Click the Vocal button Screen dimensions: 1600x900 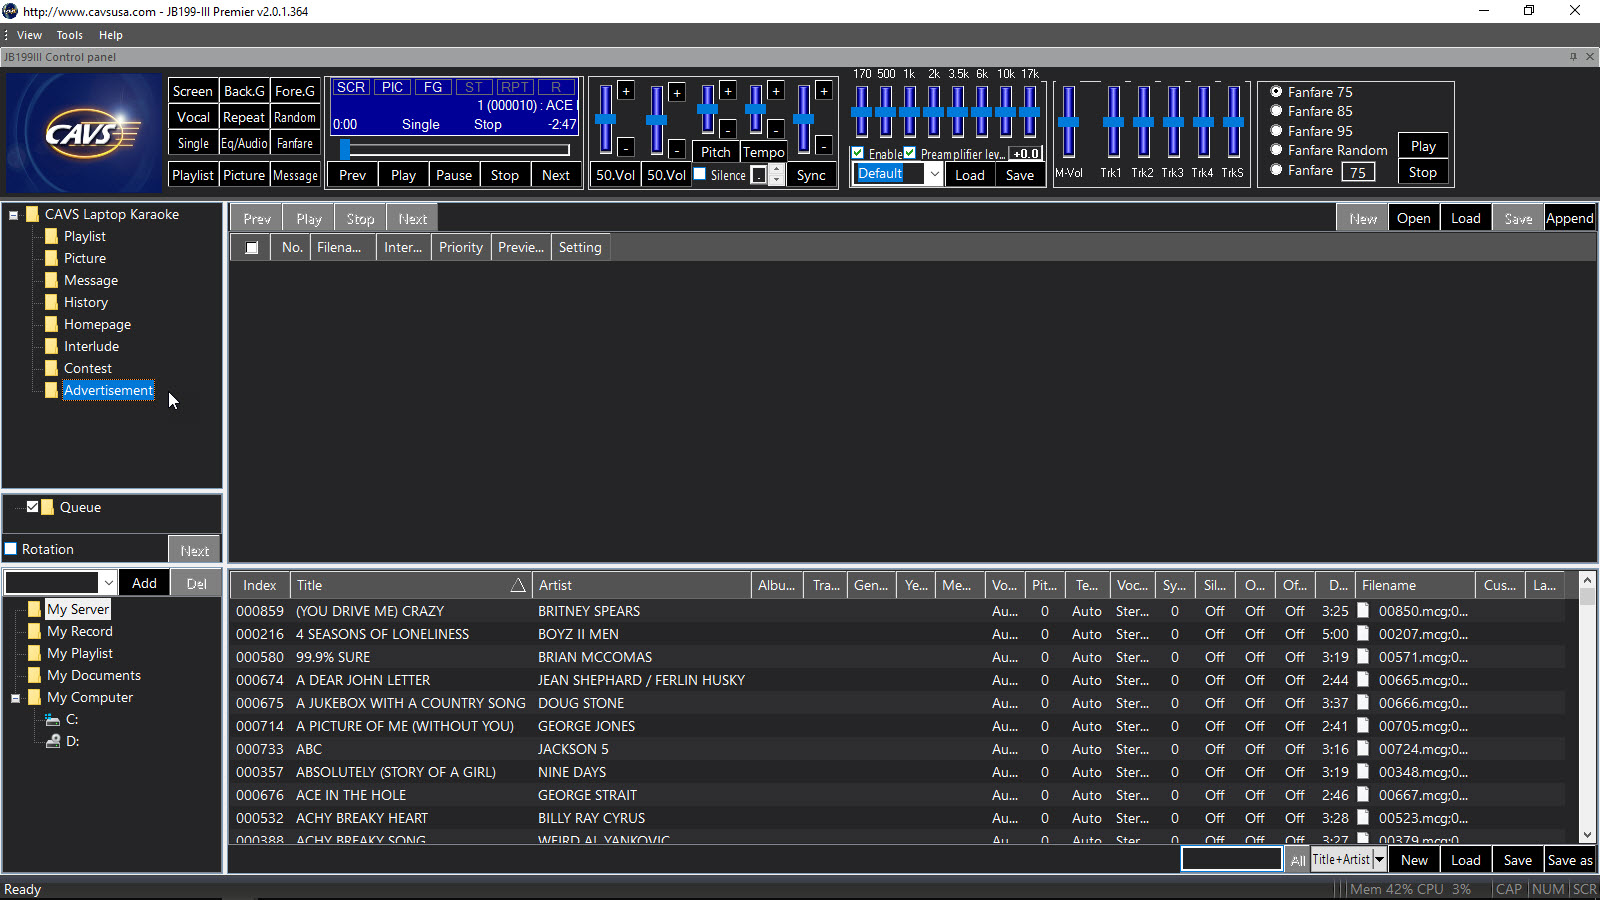(x=193, y=117)
